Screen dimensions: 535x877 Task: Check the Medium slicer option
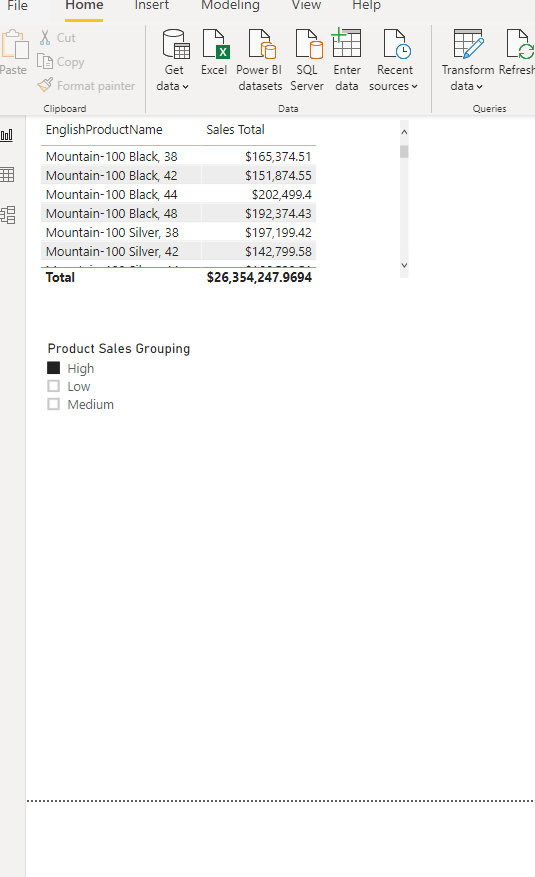pyautogui.click(x=54, y=404)
